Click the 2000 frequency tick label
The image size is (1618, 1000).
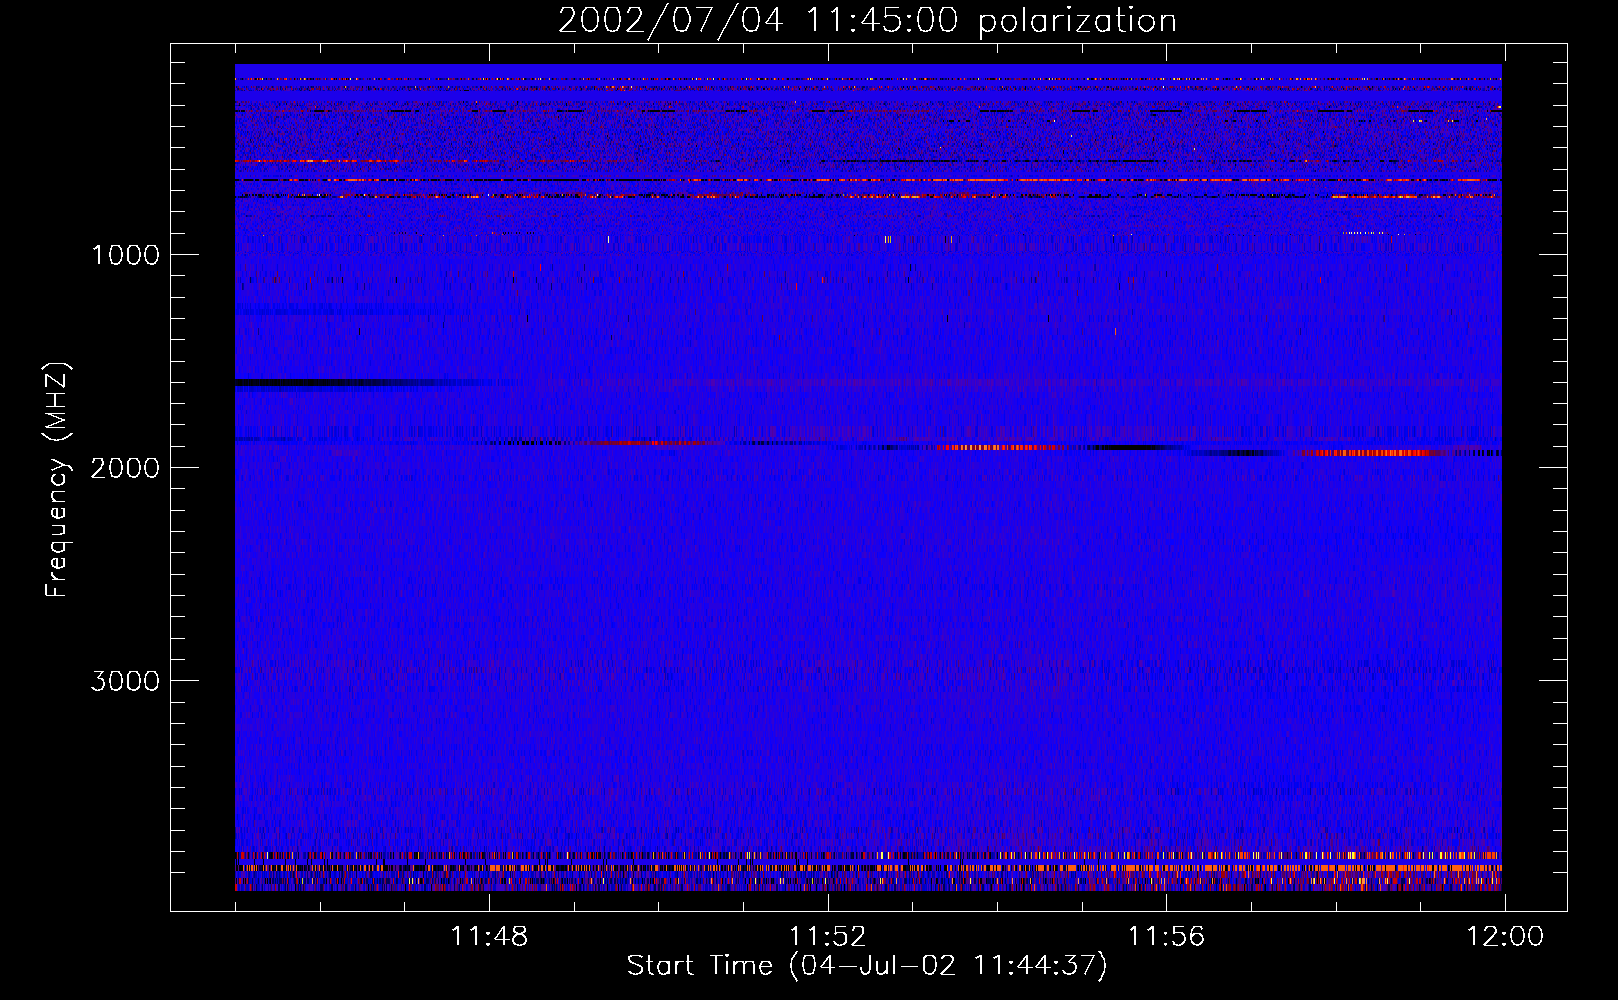pyautogui.click(x=125, y=468)
